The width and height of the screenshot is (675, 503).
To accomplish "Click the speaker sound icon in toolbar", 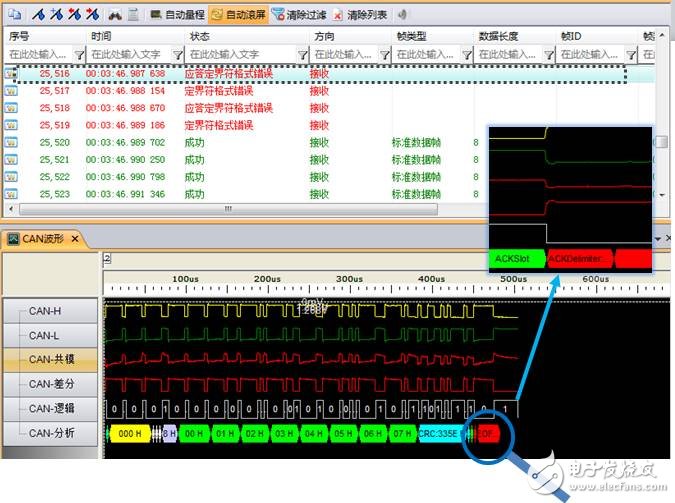I will pos(402,15).
